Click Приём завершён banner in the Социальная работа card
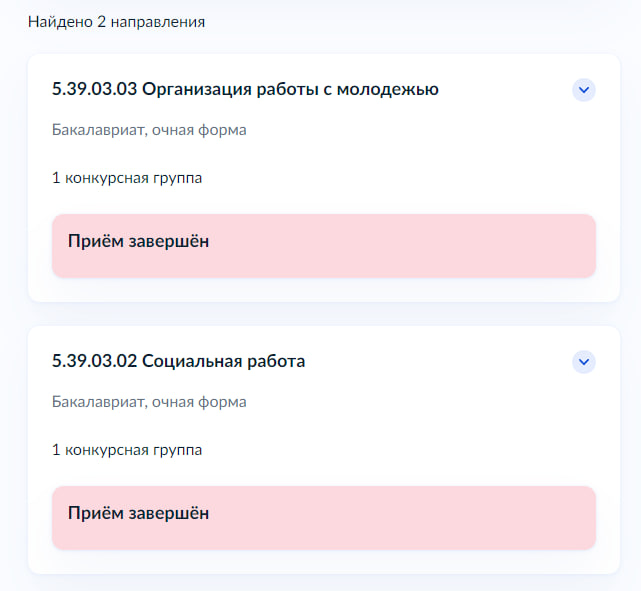 324,518
